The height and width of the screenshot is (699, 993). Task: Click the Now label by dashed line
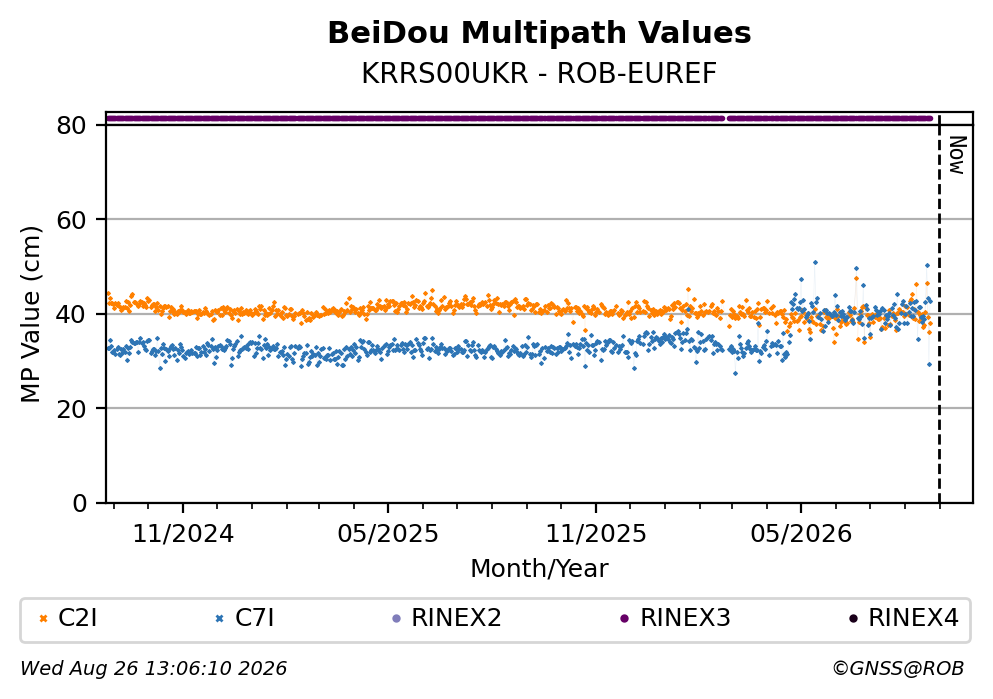[x=958, y=155]
